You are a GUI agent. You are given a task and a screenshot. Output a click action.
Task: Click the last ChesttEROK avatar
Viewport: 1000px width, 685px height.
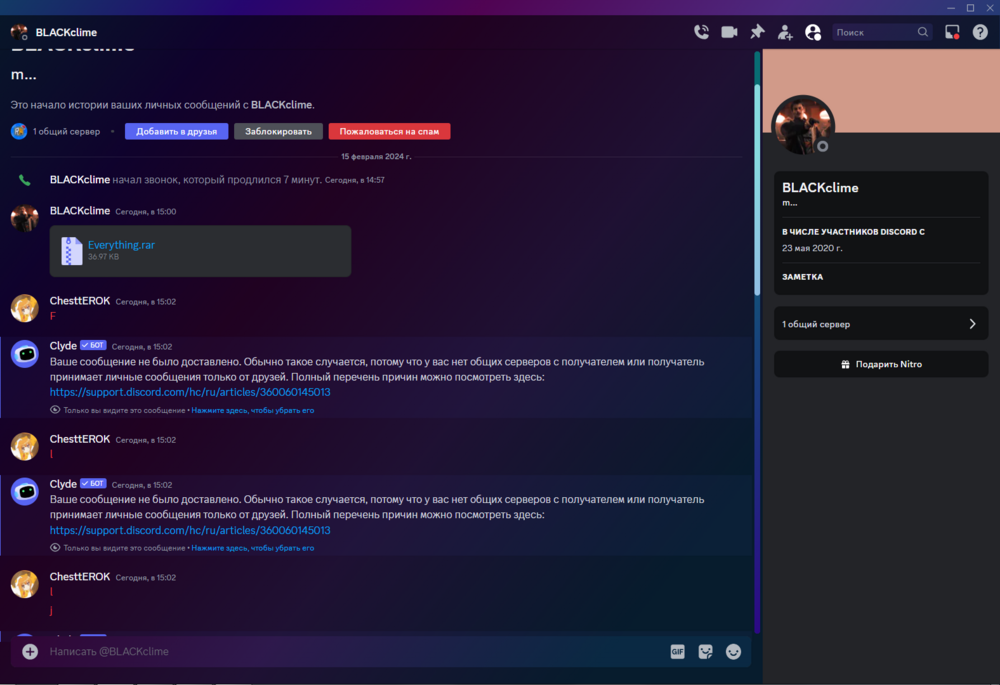point(25,584)
